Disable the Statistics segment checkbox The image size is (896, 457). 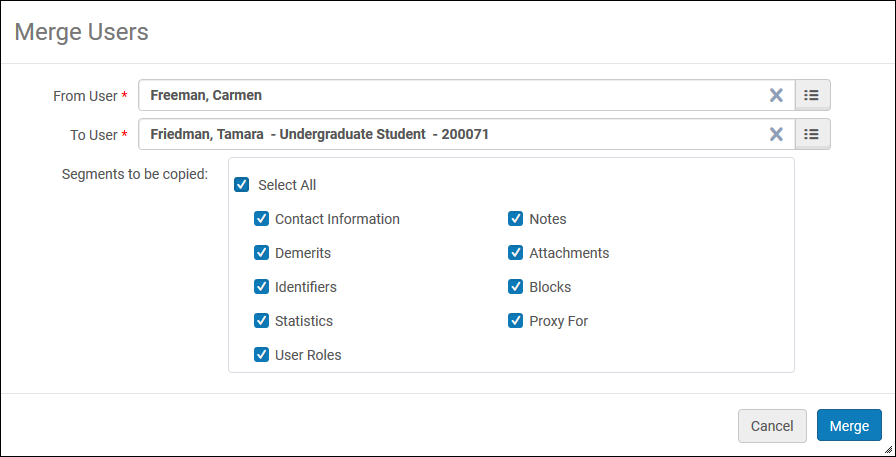pos(261,321)
